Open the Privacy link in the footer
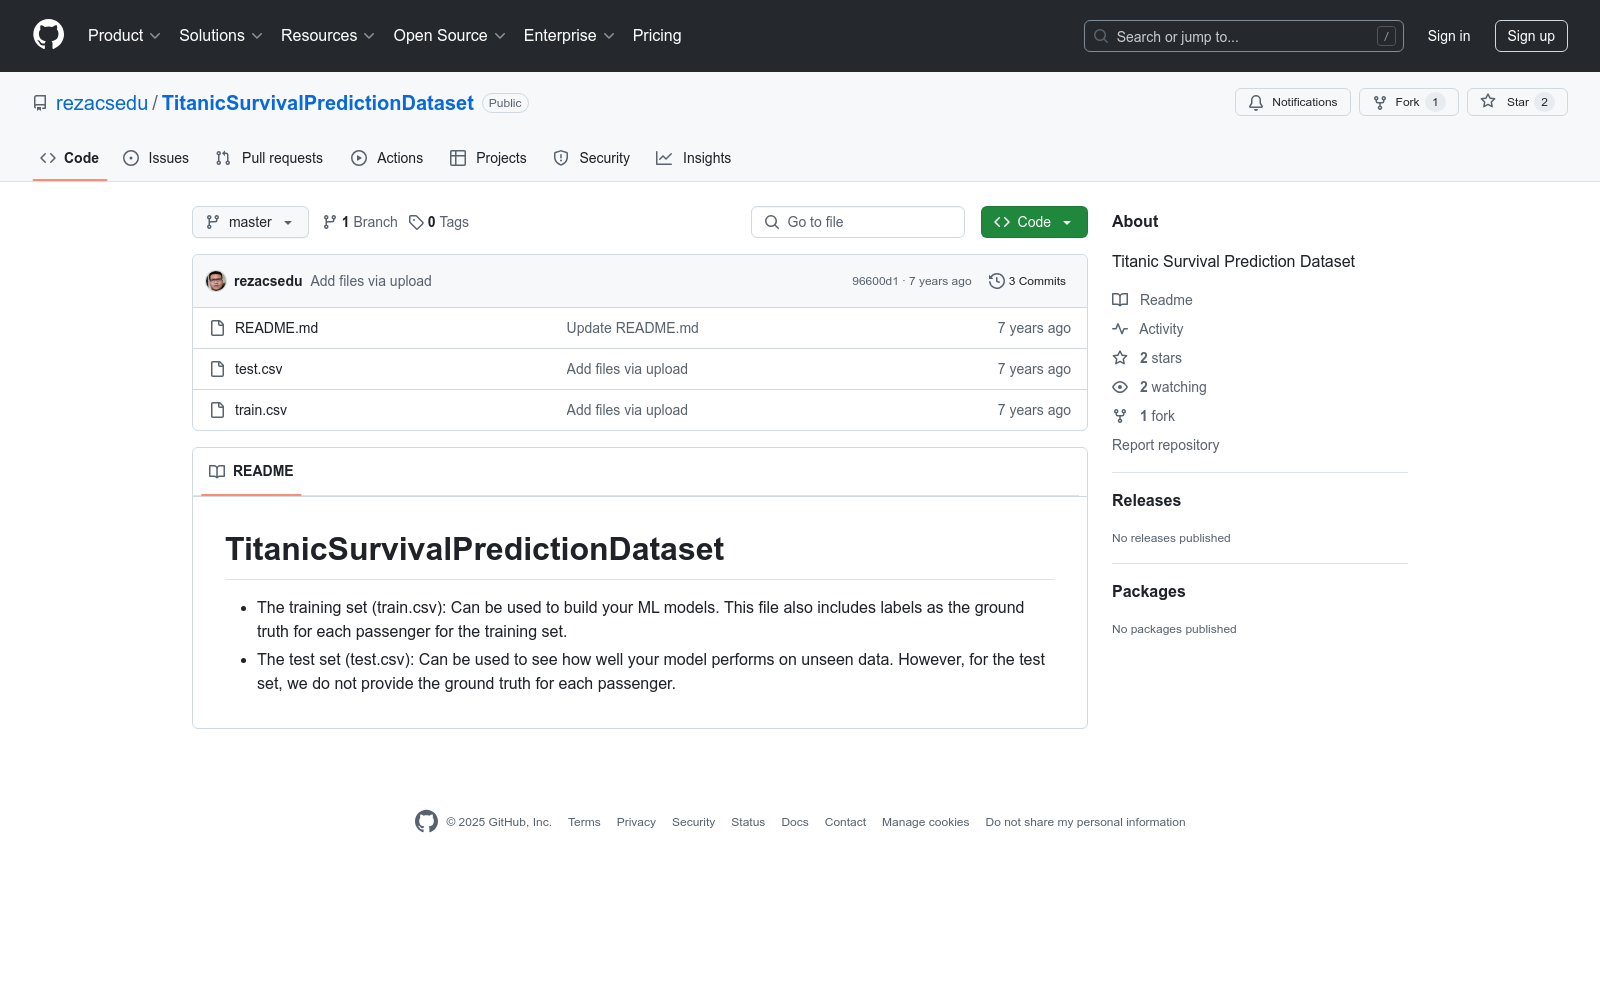This screenshot has width=1600, height=1000. 636,822
